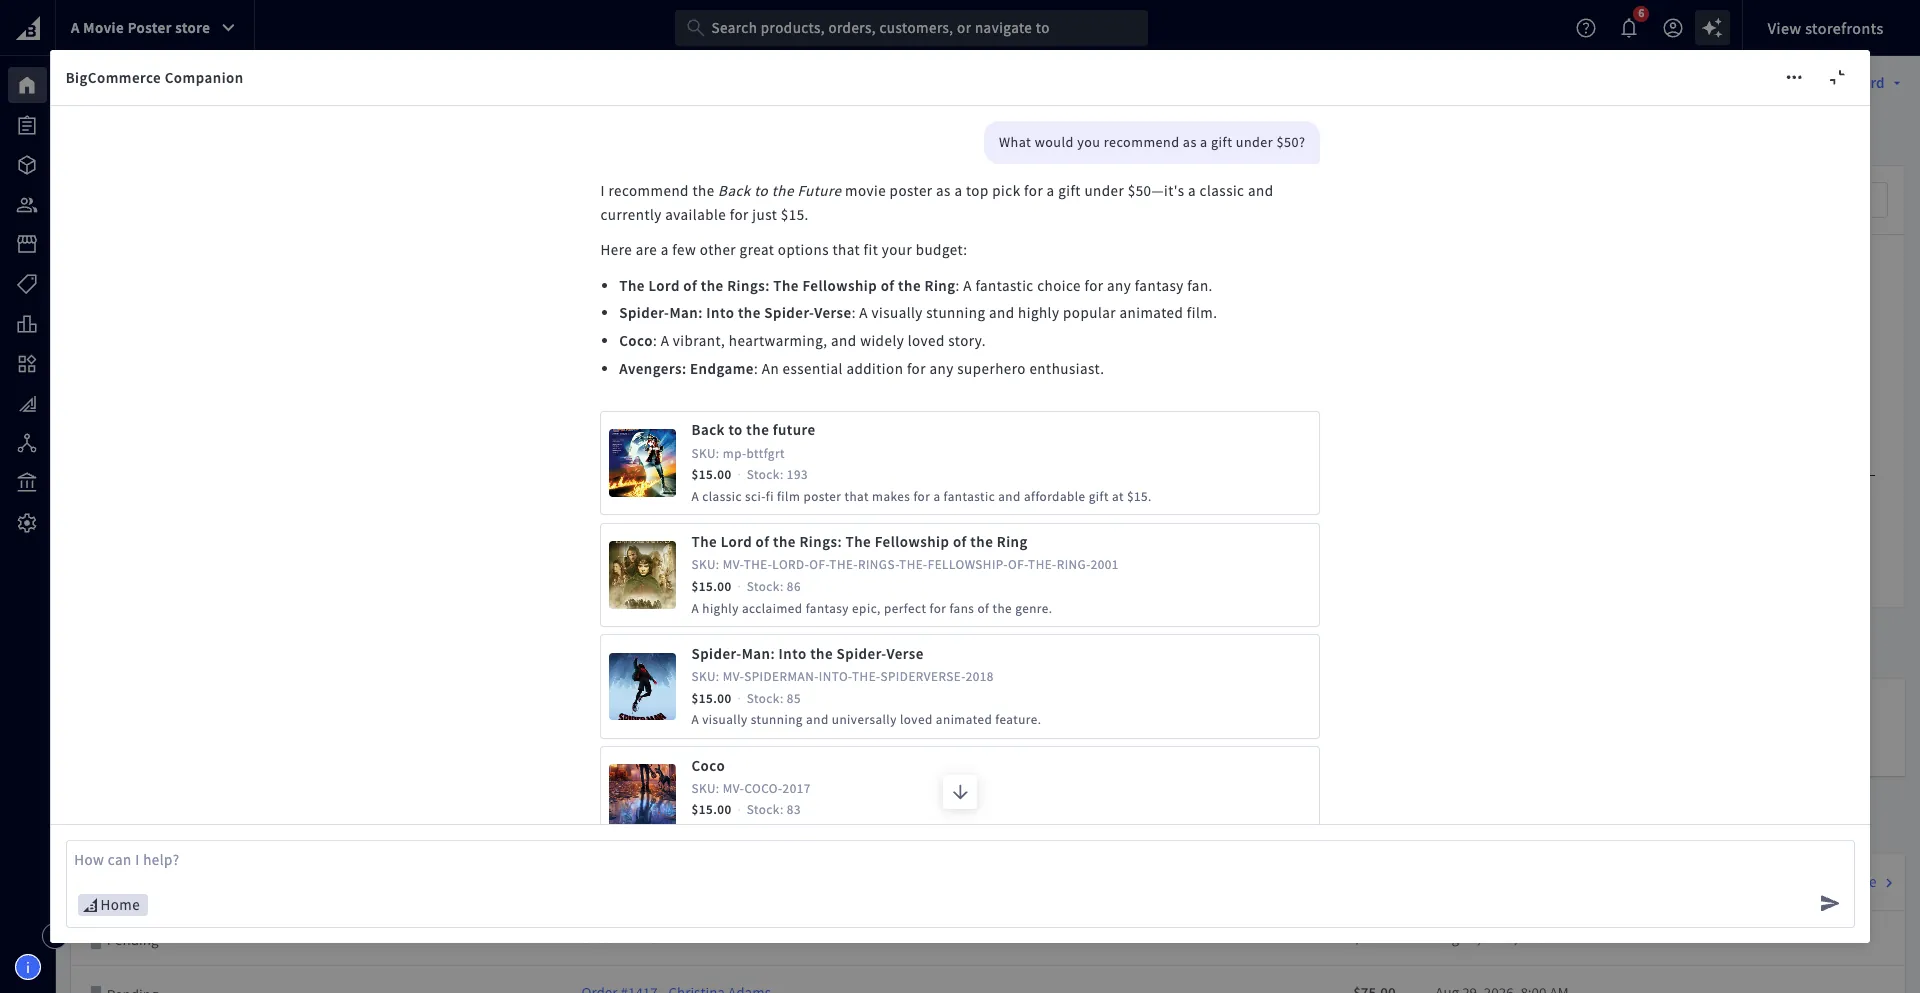
Task: Click the Stock: 193 value
Action: coord(777,475)
